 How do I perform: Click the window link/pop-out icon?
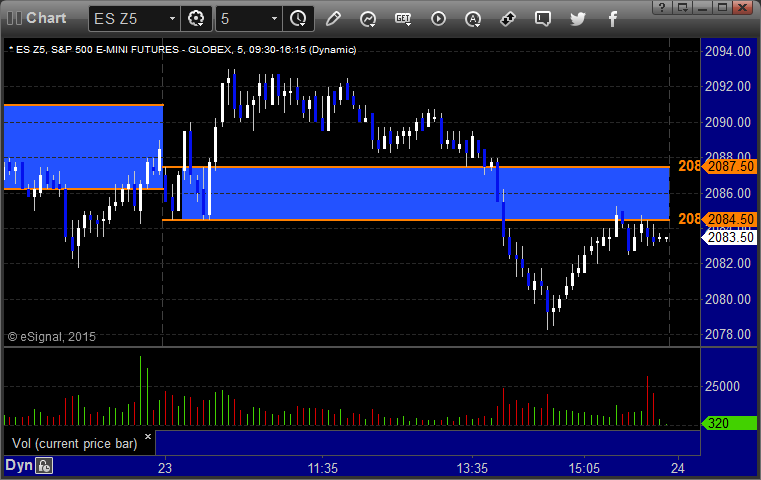pos(683,7)
